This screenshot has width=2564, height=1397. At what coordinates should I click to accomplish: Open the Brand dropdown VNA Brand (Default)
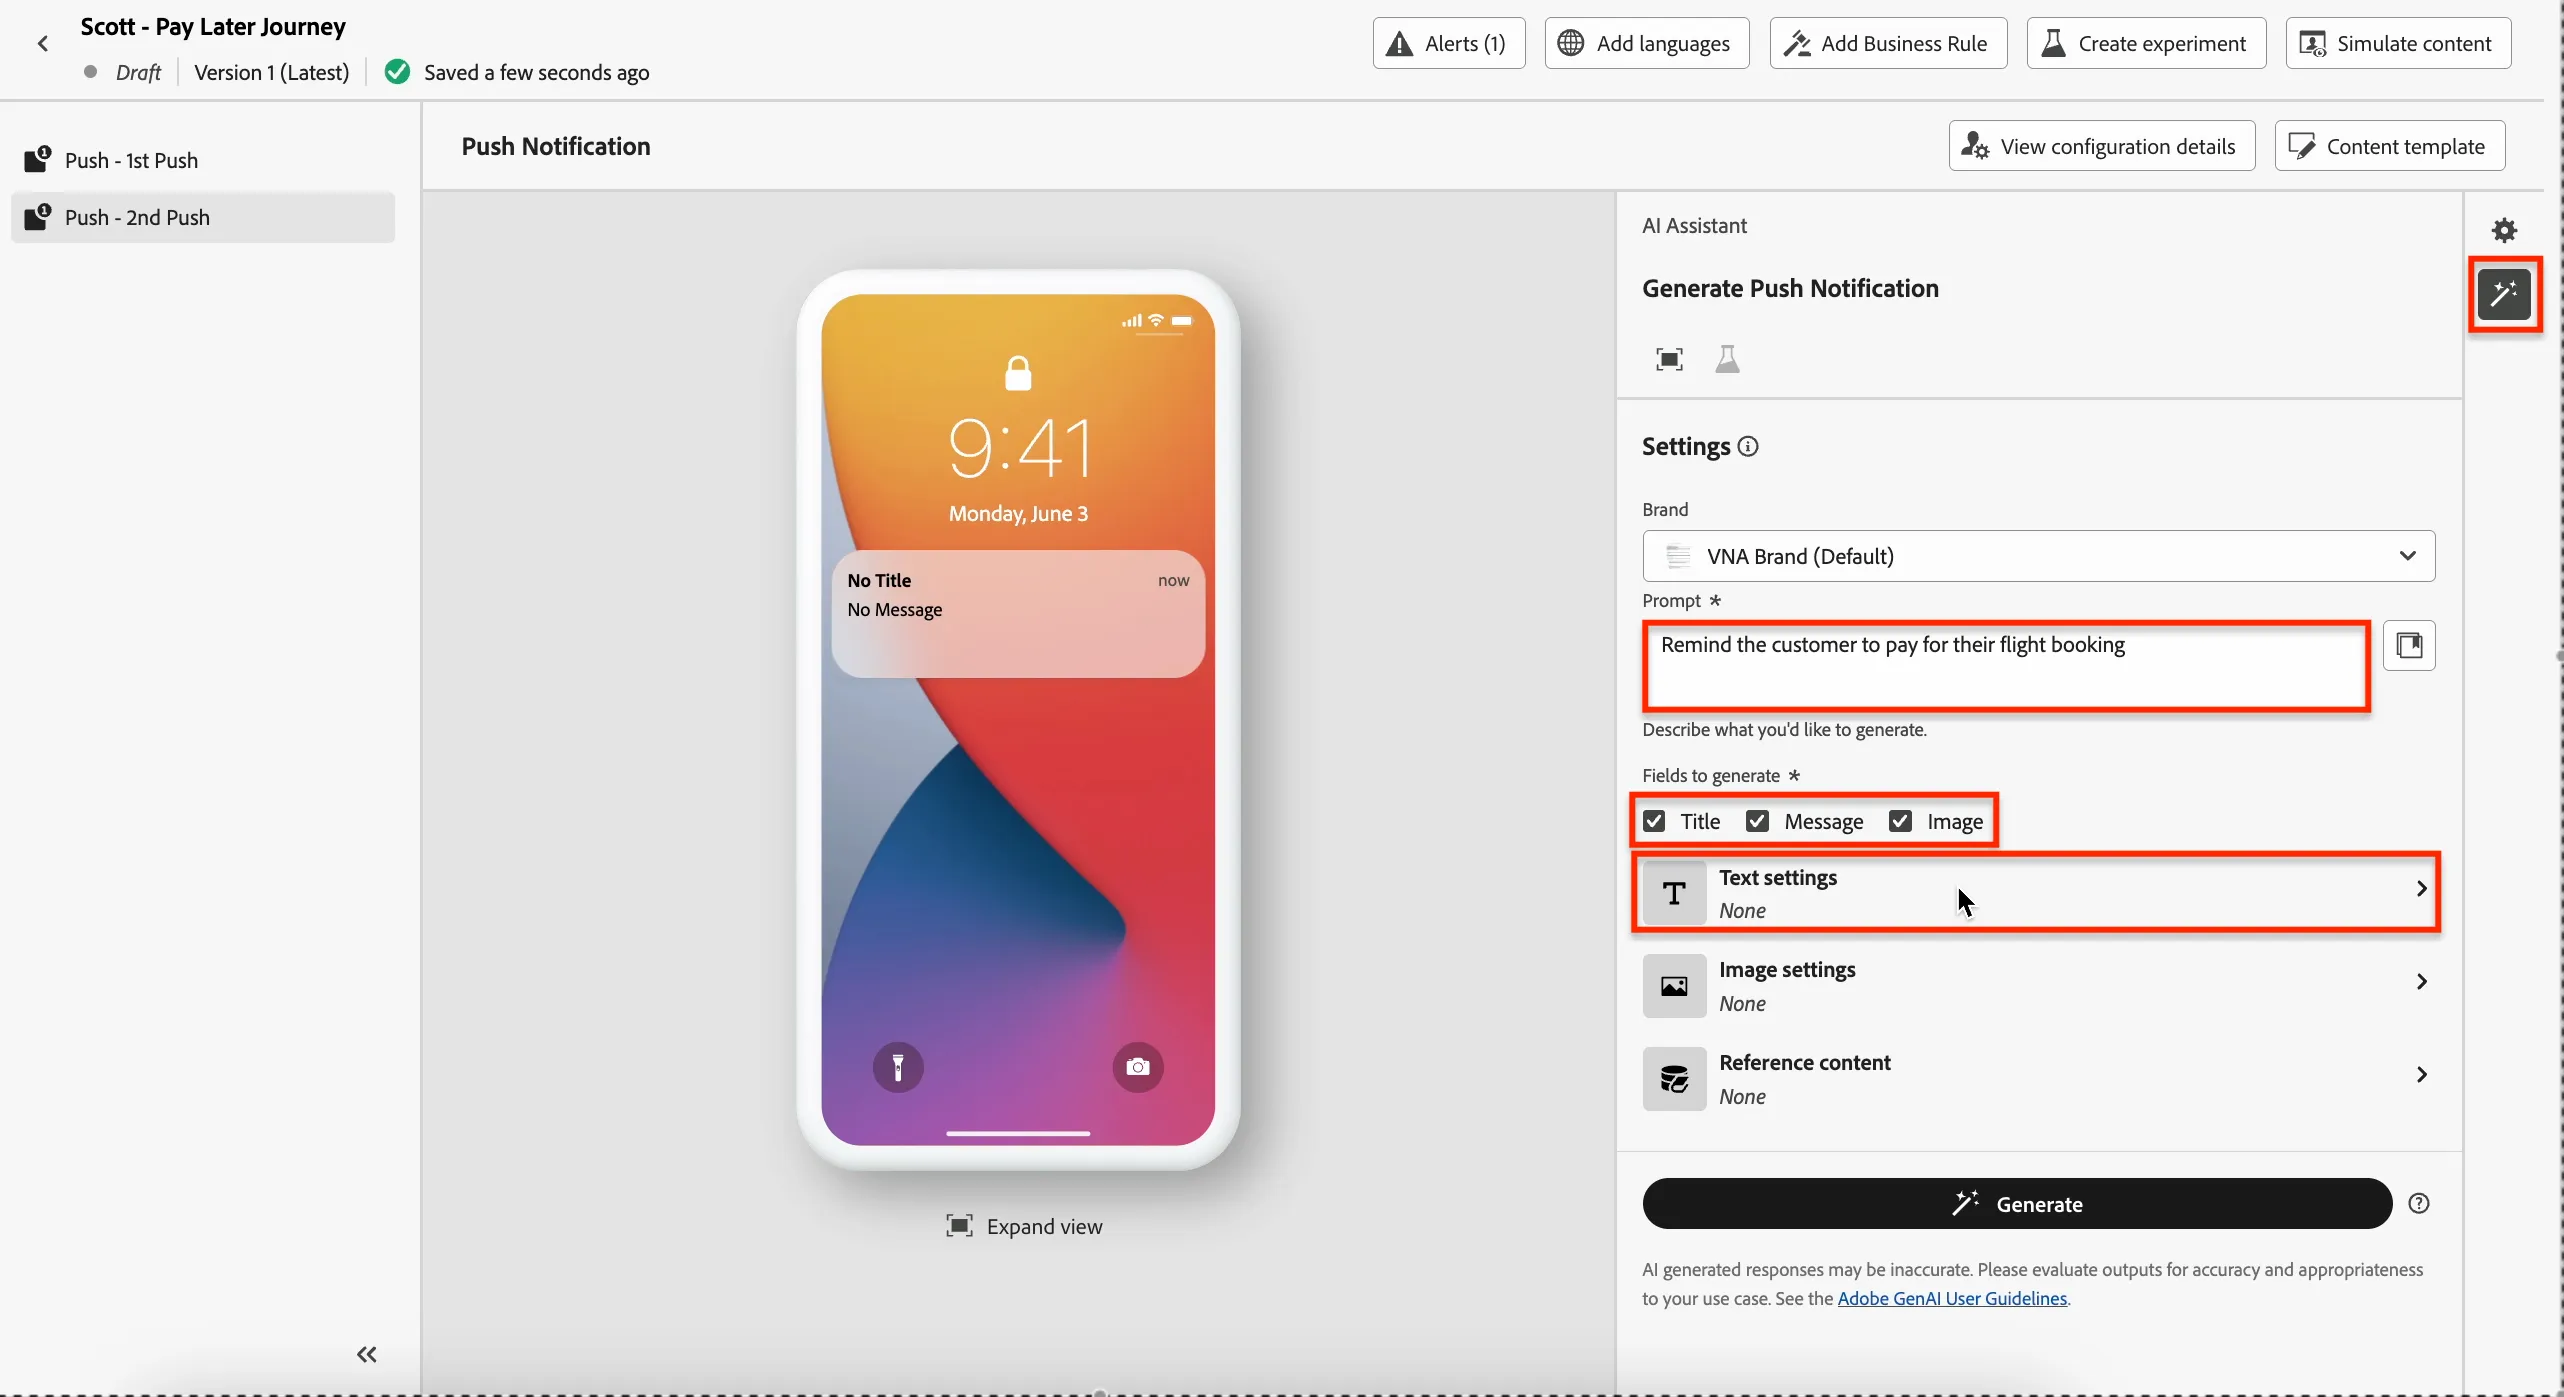[2038, 556]
